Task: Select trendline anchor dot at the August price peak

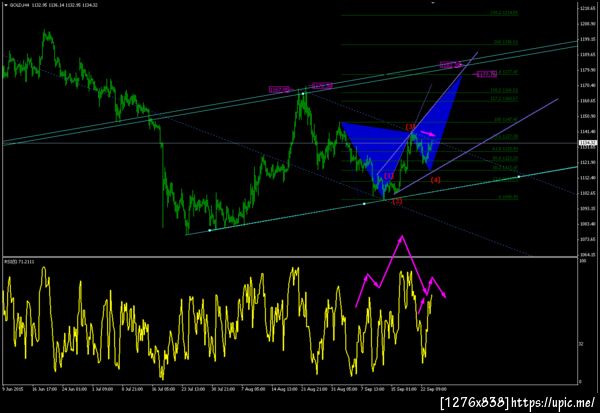Action: coord(303,94)
